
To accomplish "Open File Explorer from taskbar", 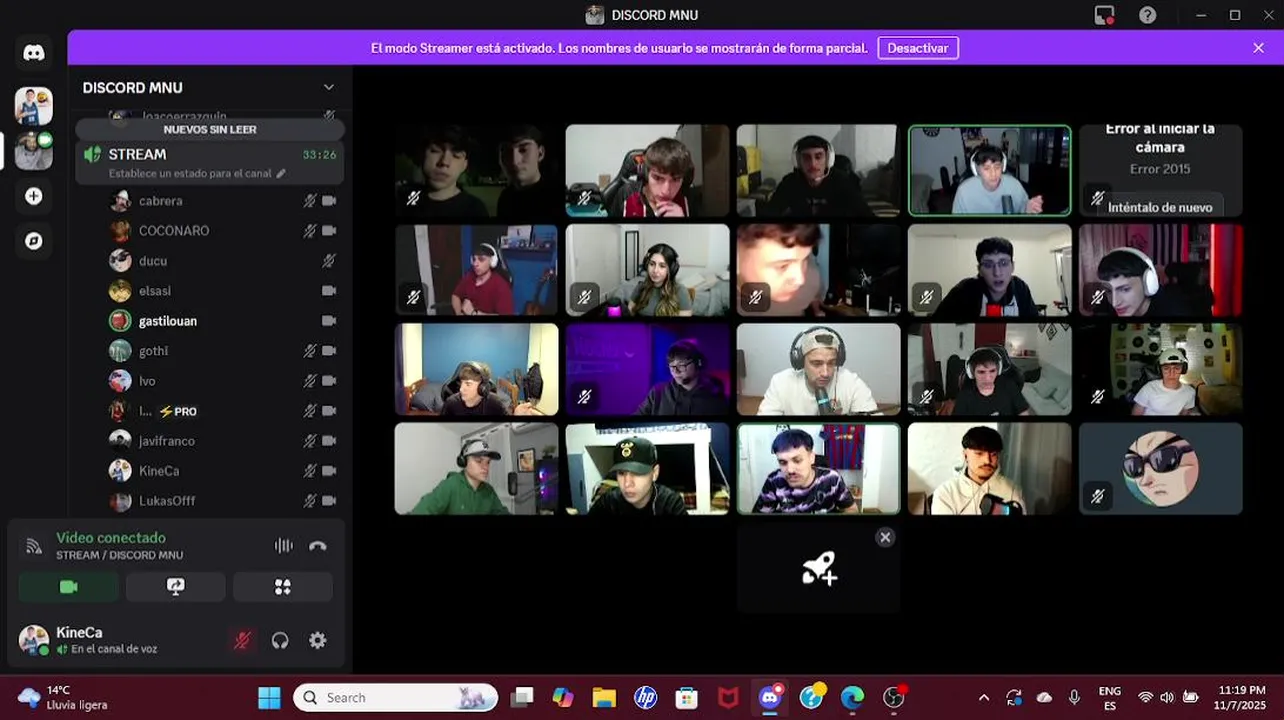I will point(604,698).
